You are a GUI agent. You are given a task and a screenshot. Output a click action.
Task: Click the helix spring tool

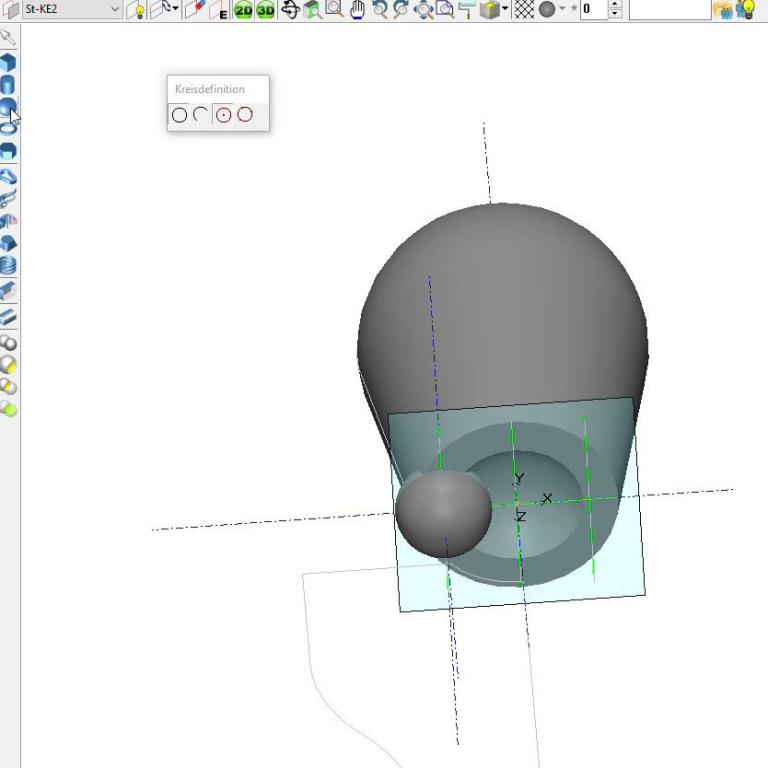click(x=8, y=265)
